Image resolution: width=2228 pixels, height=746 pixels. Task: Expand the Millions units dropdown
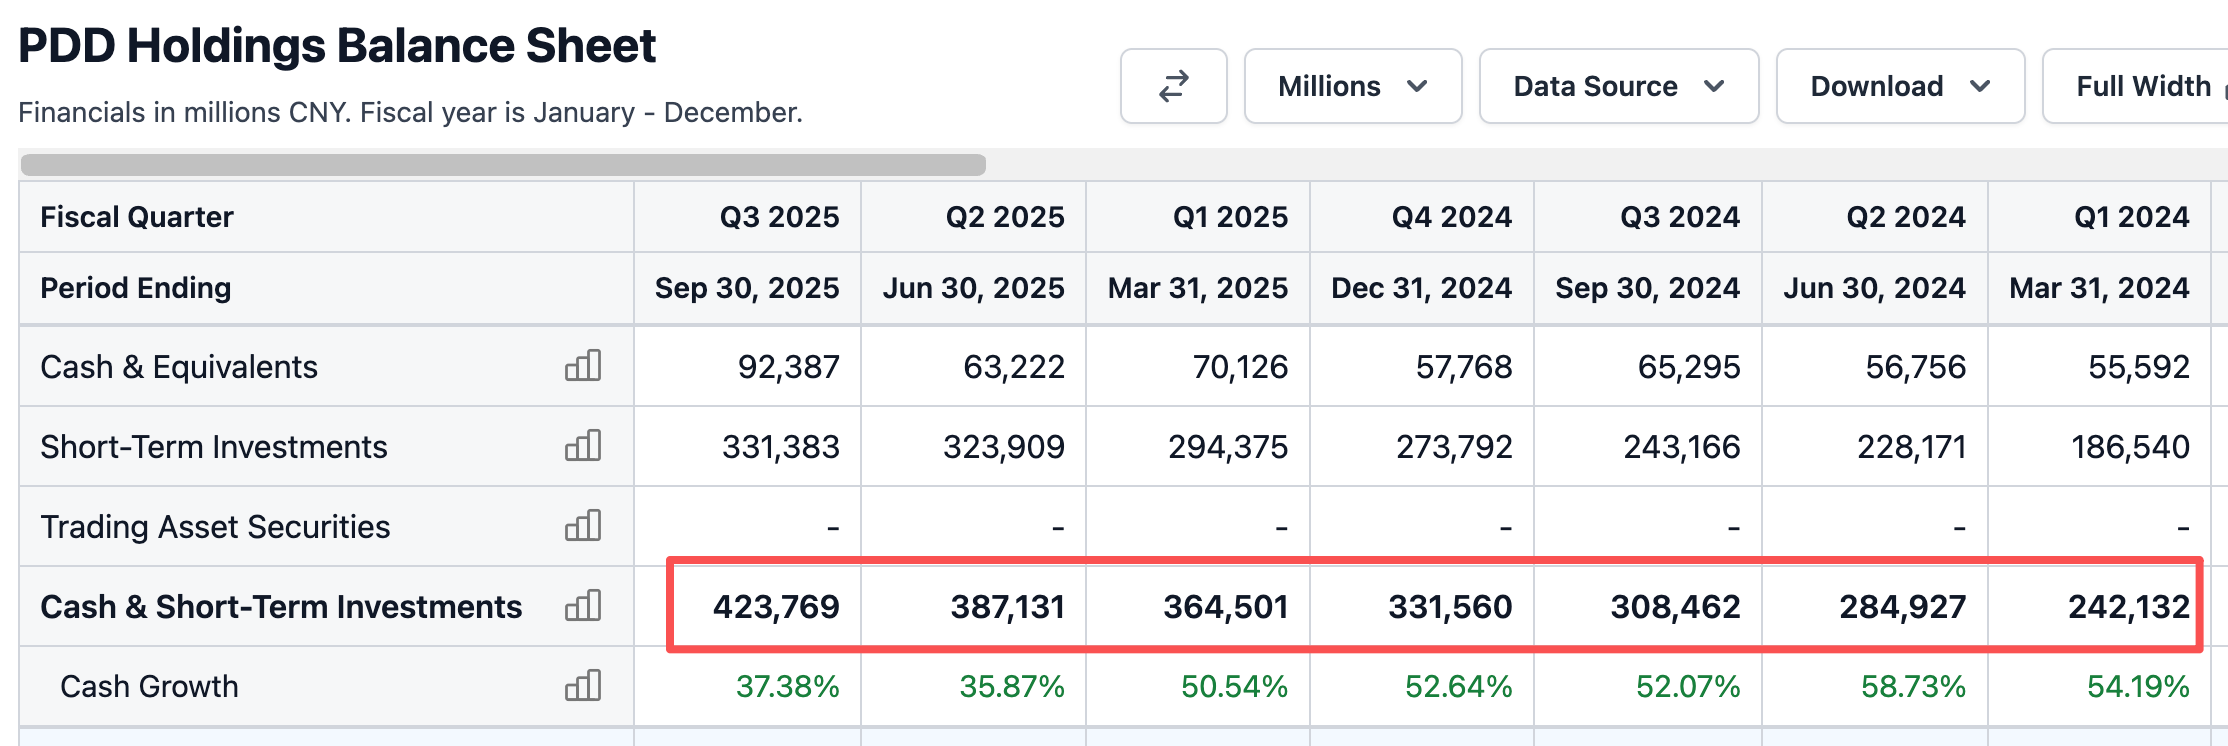coord(1352,86)
